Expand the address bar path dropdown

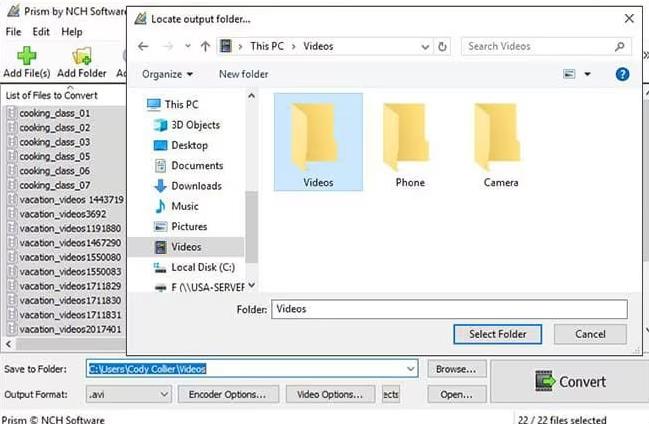click(425, 47)
